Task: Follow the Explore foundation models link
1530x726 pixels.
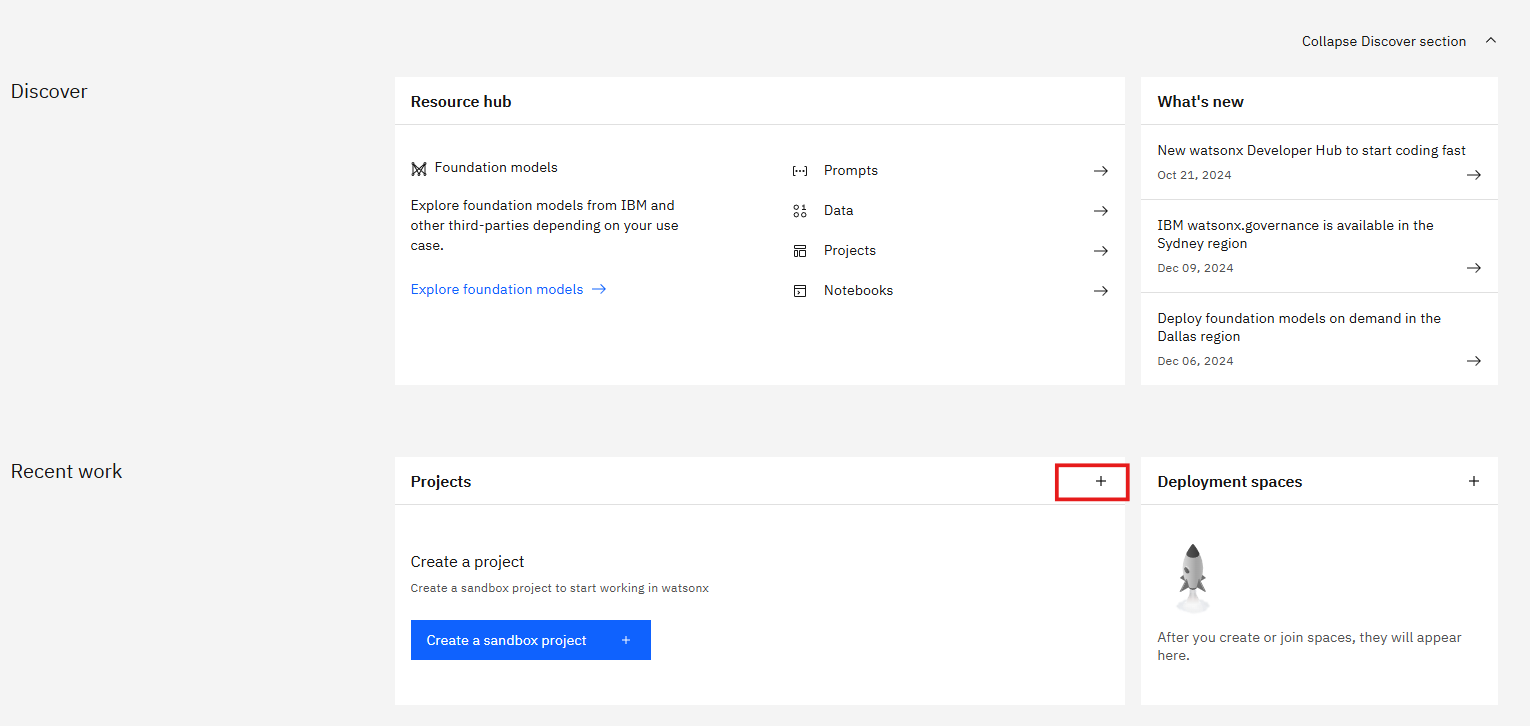Action: click(497, 289)
